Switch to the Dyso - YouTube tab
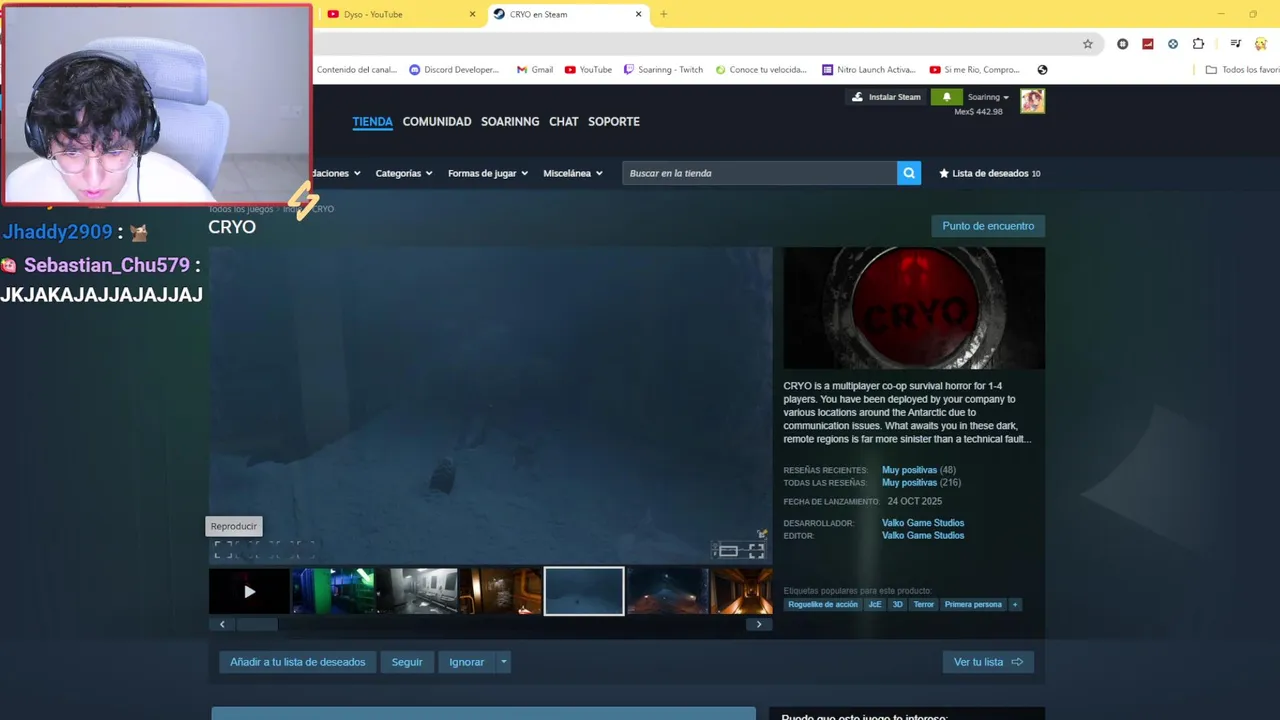The height and width of the screenshot is (720, 1280). pyautogui.click(x=400, y=14)
